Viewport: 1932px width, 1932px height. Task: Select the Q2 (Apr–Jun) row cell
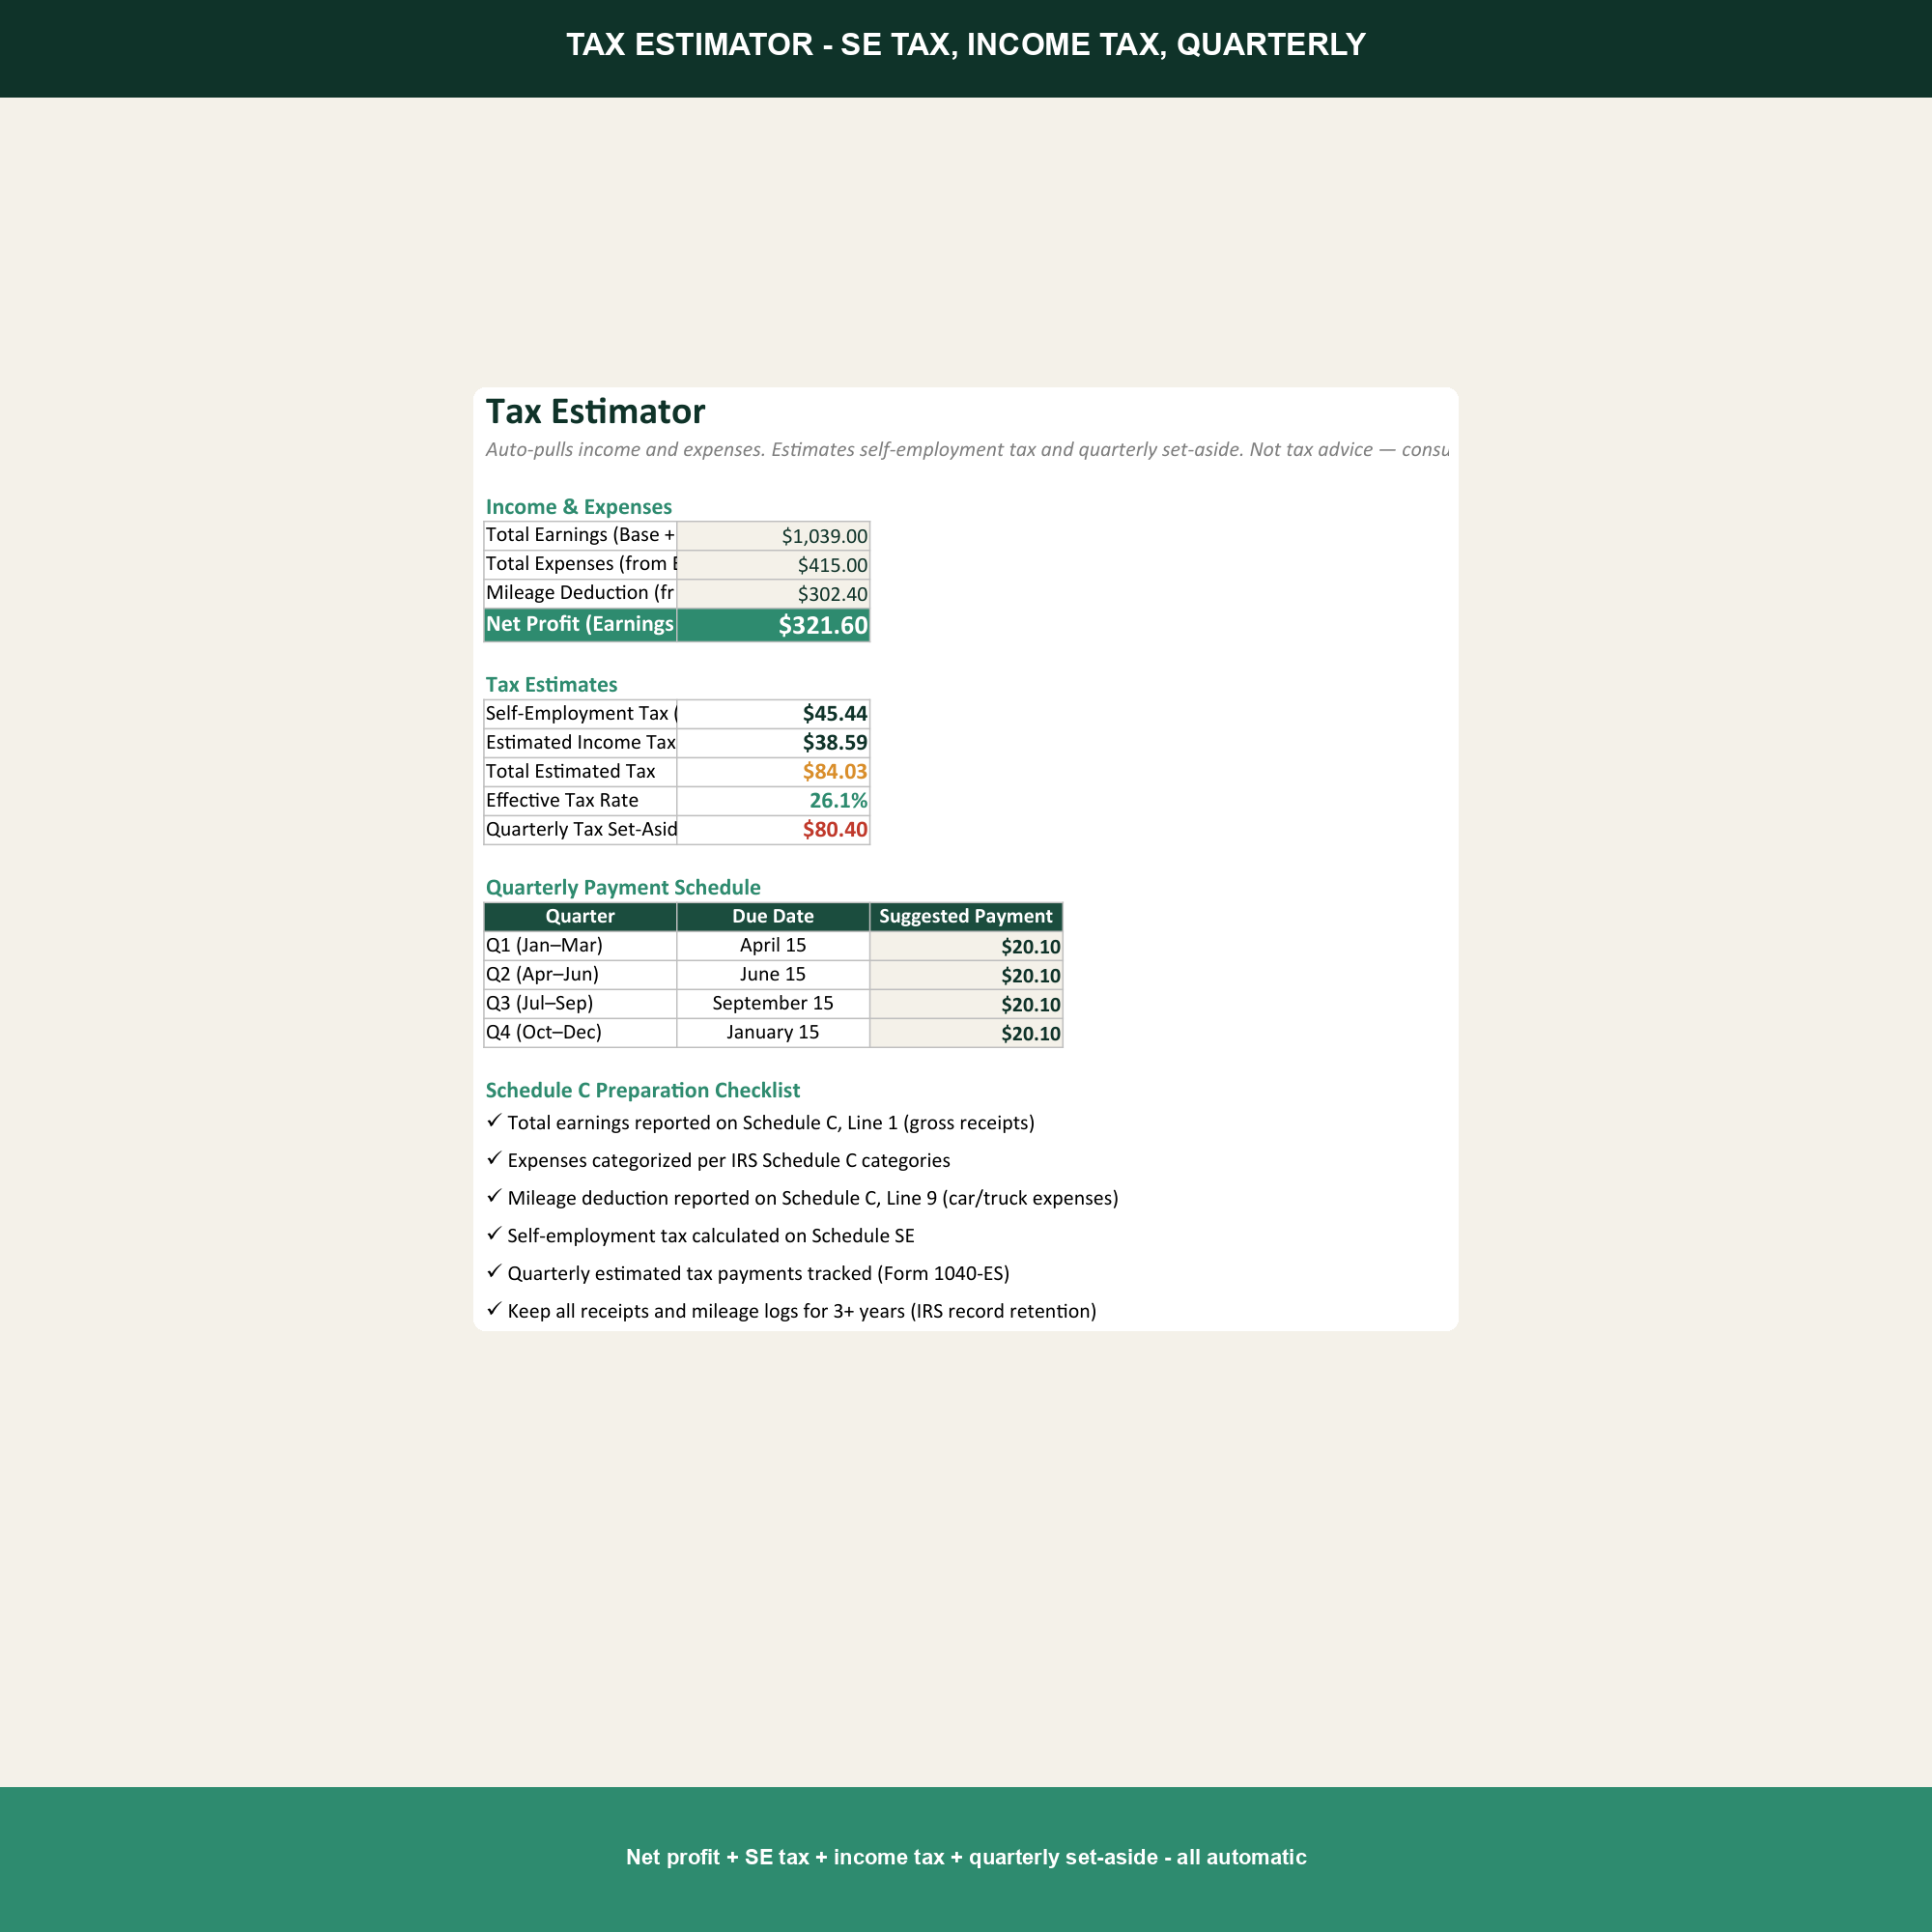[x=580, y=974]
